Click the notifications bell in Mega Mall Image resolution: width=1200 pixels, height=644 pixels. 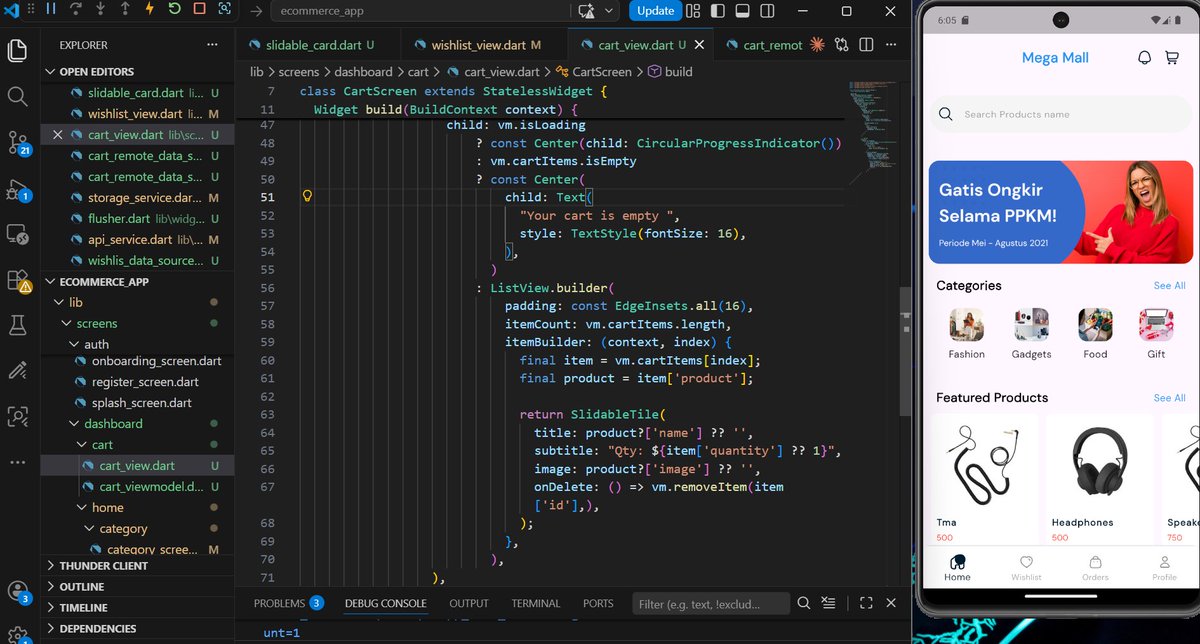1143,57
